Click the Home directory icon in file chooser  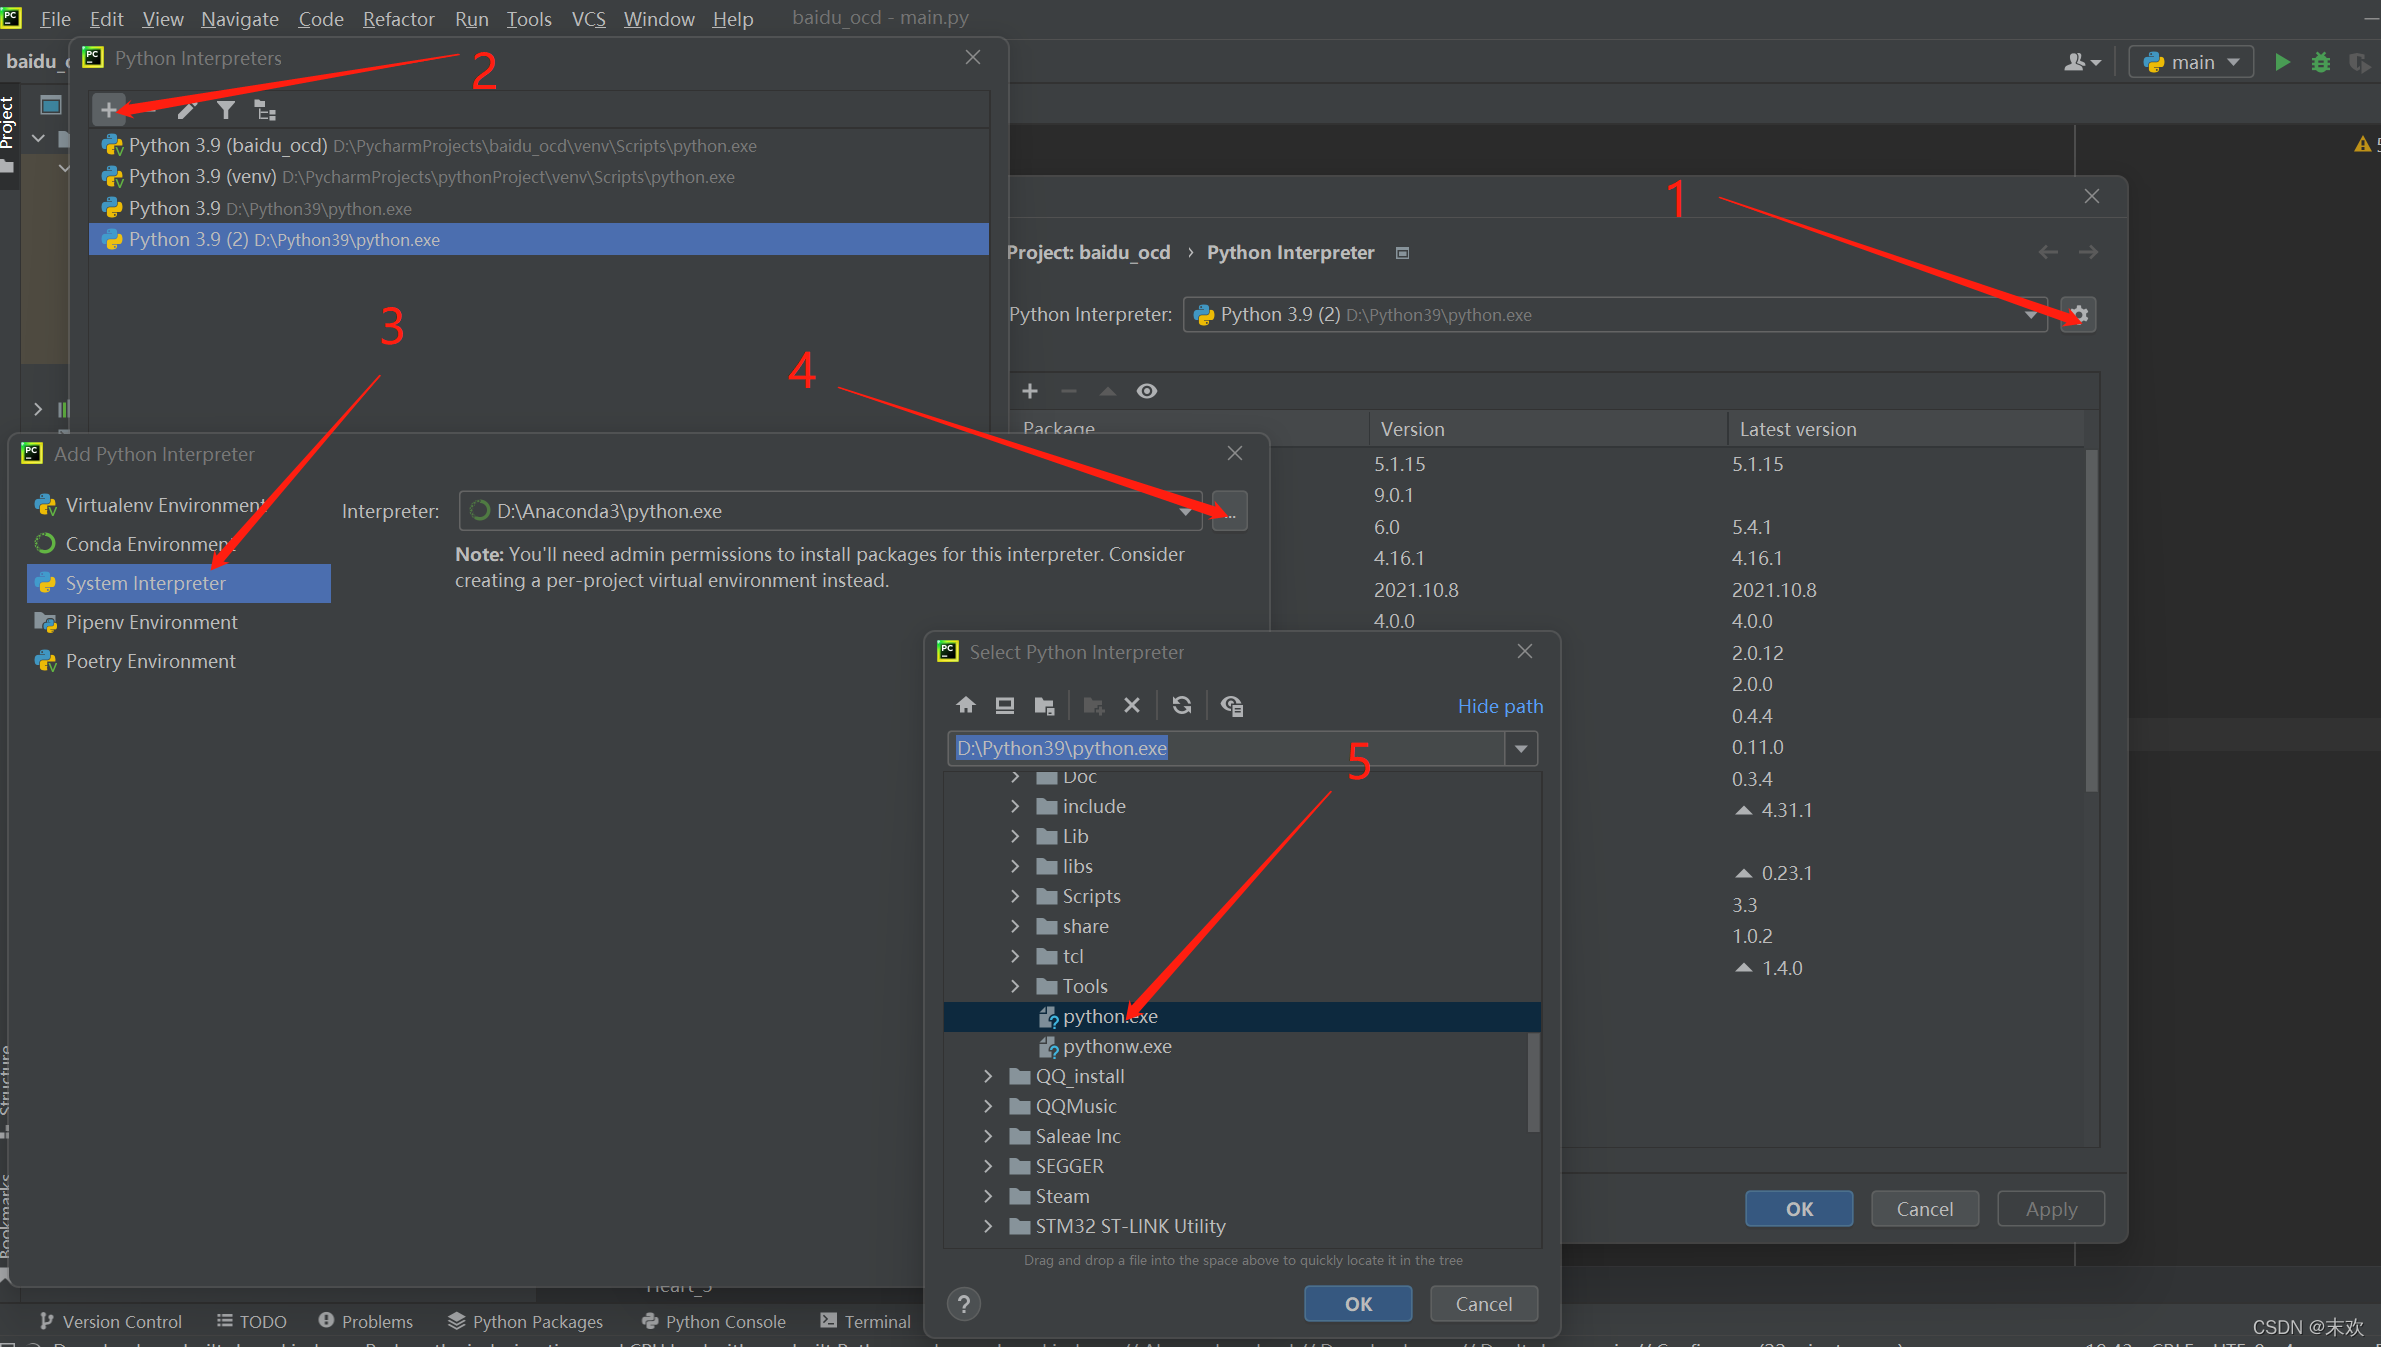[x=965, y=705]
